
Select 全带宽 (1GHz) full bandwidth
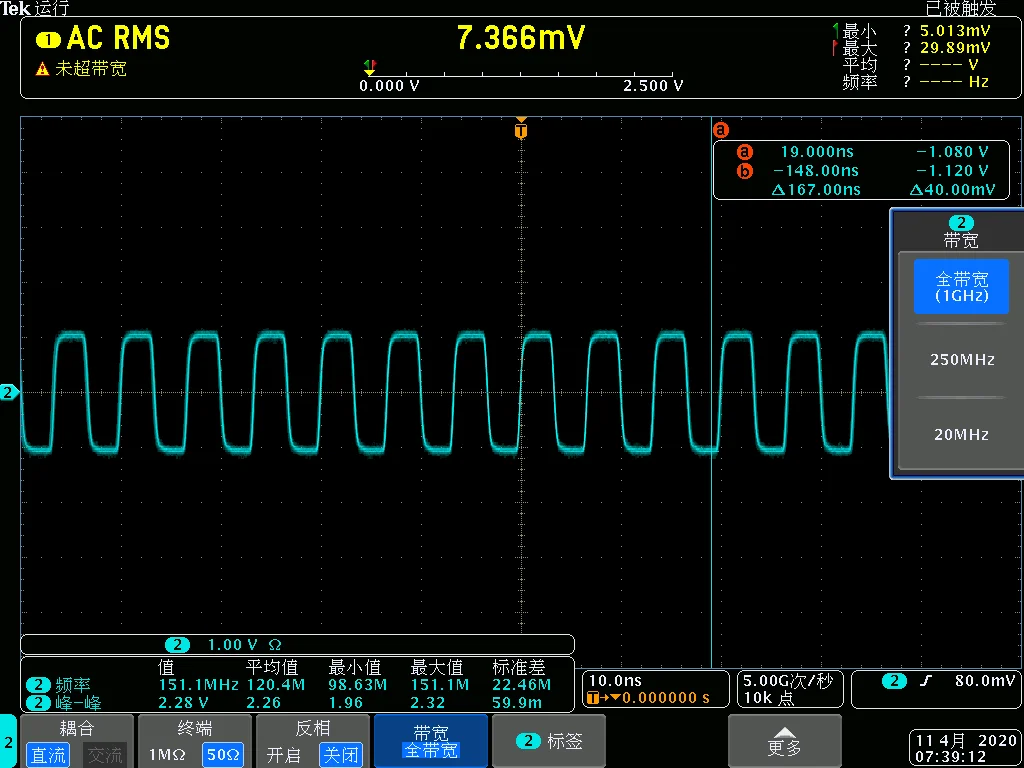point(961,285)
